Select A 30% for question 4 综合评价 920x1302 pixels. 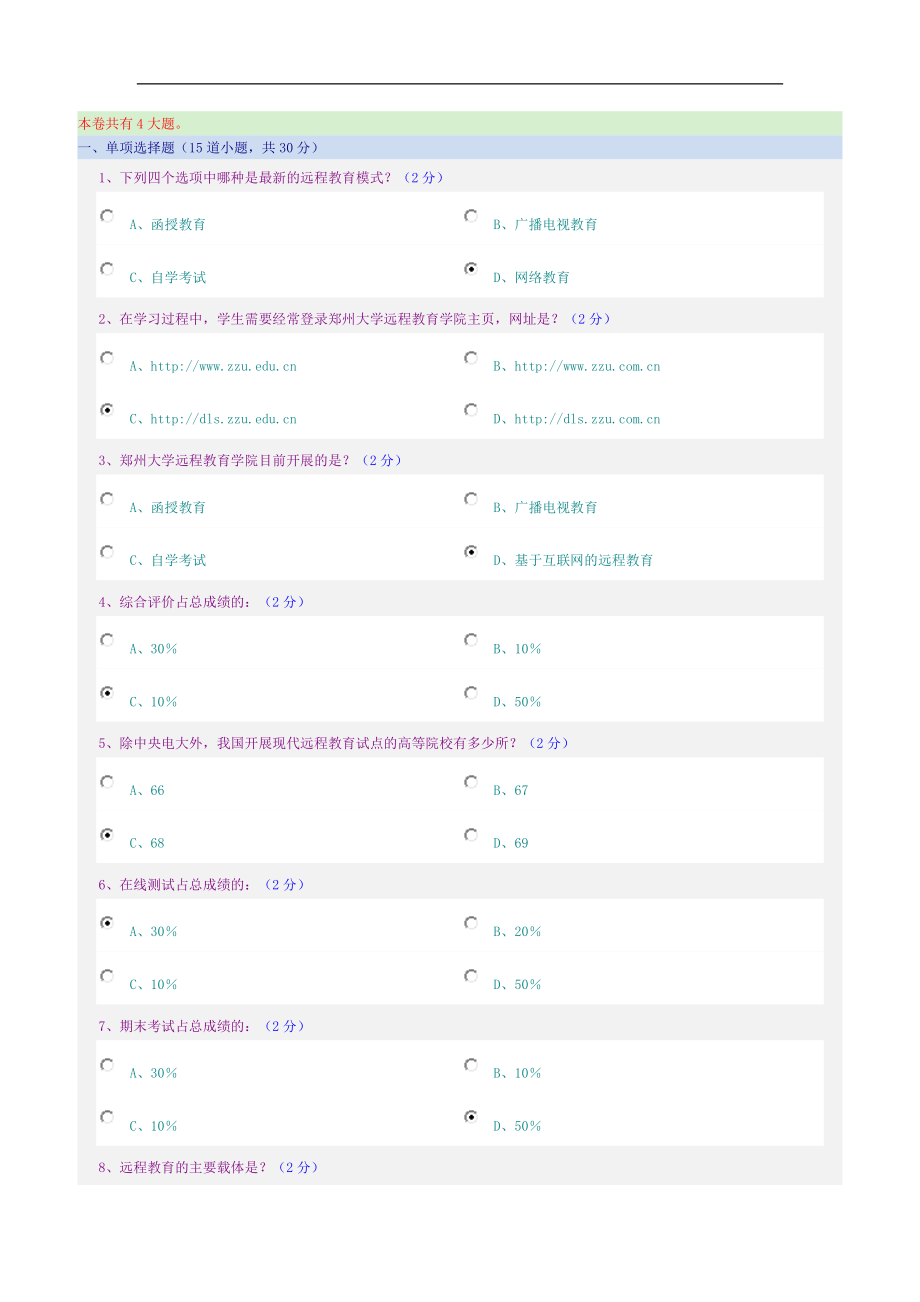click(107, 640)
